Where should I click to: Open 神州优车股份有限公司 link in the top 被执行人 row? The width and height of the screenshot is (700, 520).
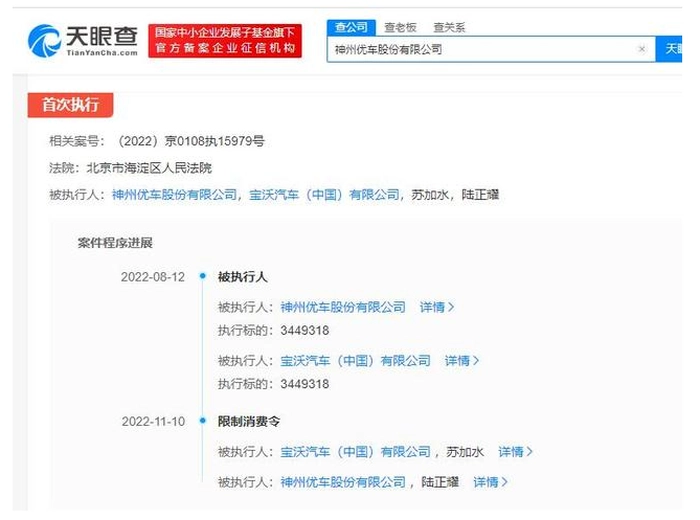(174, 195)
